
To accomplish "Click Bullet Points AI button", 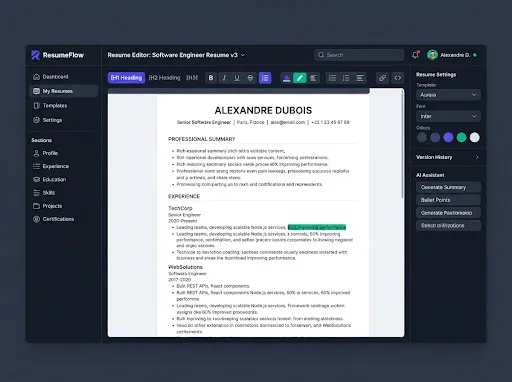I will point(448,200).
